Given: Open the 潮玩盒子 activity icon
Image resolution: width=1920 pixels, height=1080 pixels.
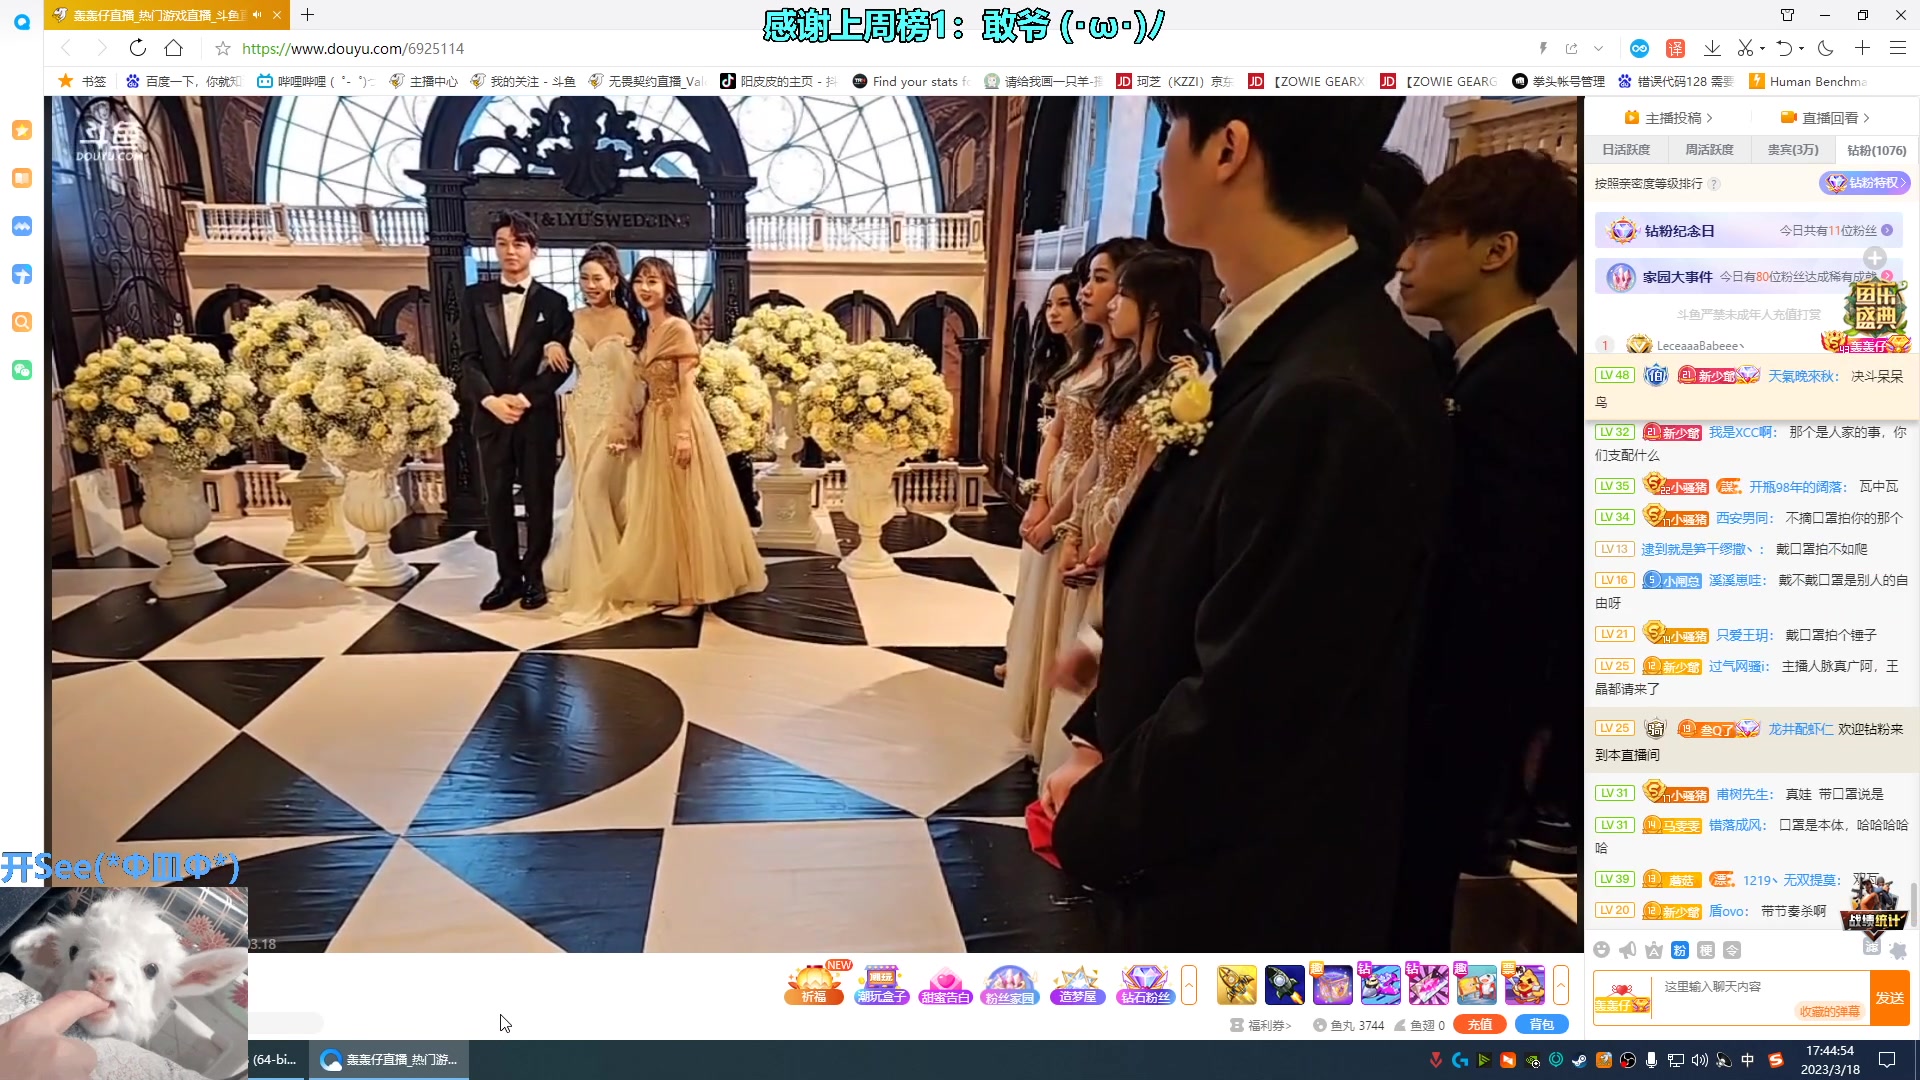Looking at the screenshot, I should (881, 985).
